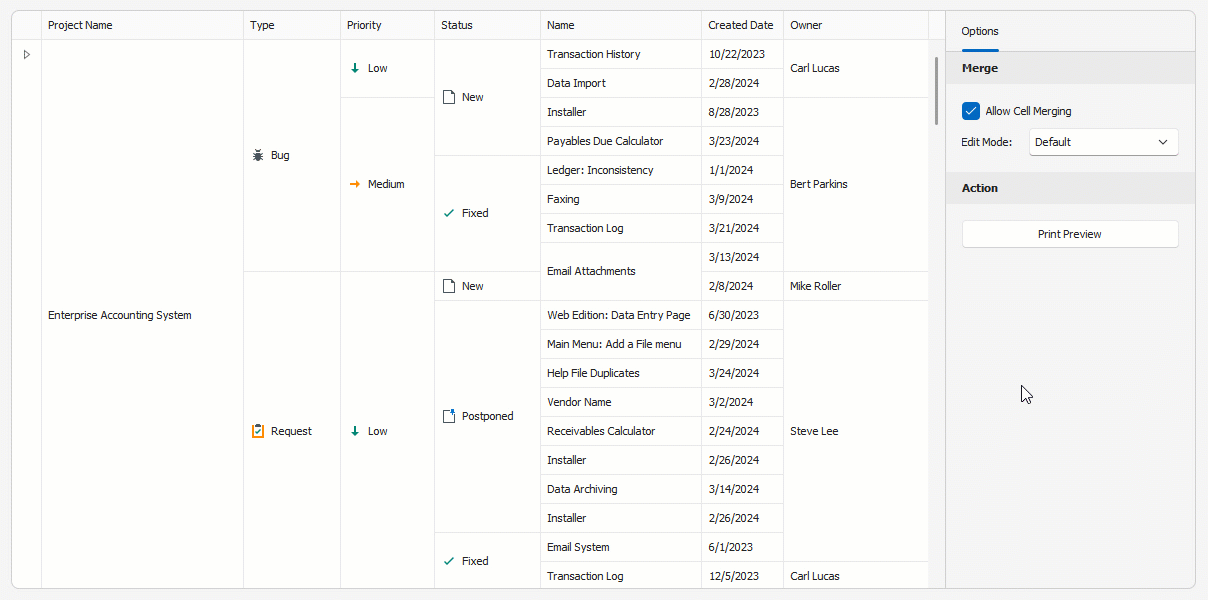Click the New status document icon beside Bug
Viewport: 1208px width, 600px height.
(449, 97)
